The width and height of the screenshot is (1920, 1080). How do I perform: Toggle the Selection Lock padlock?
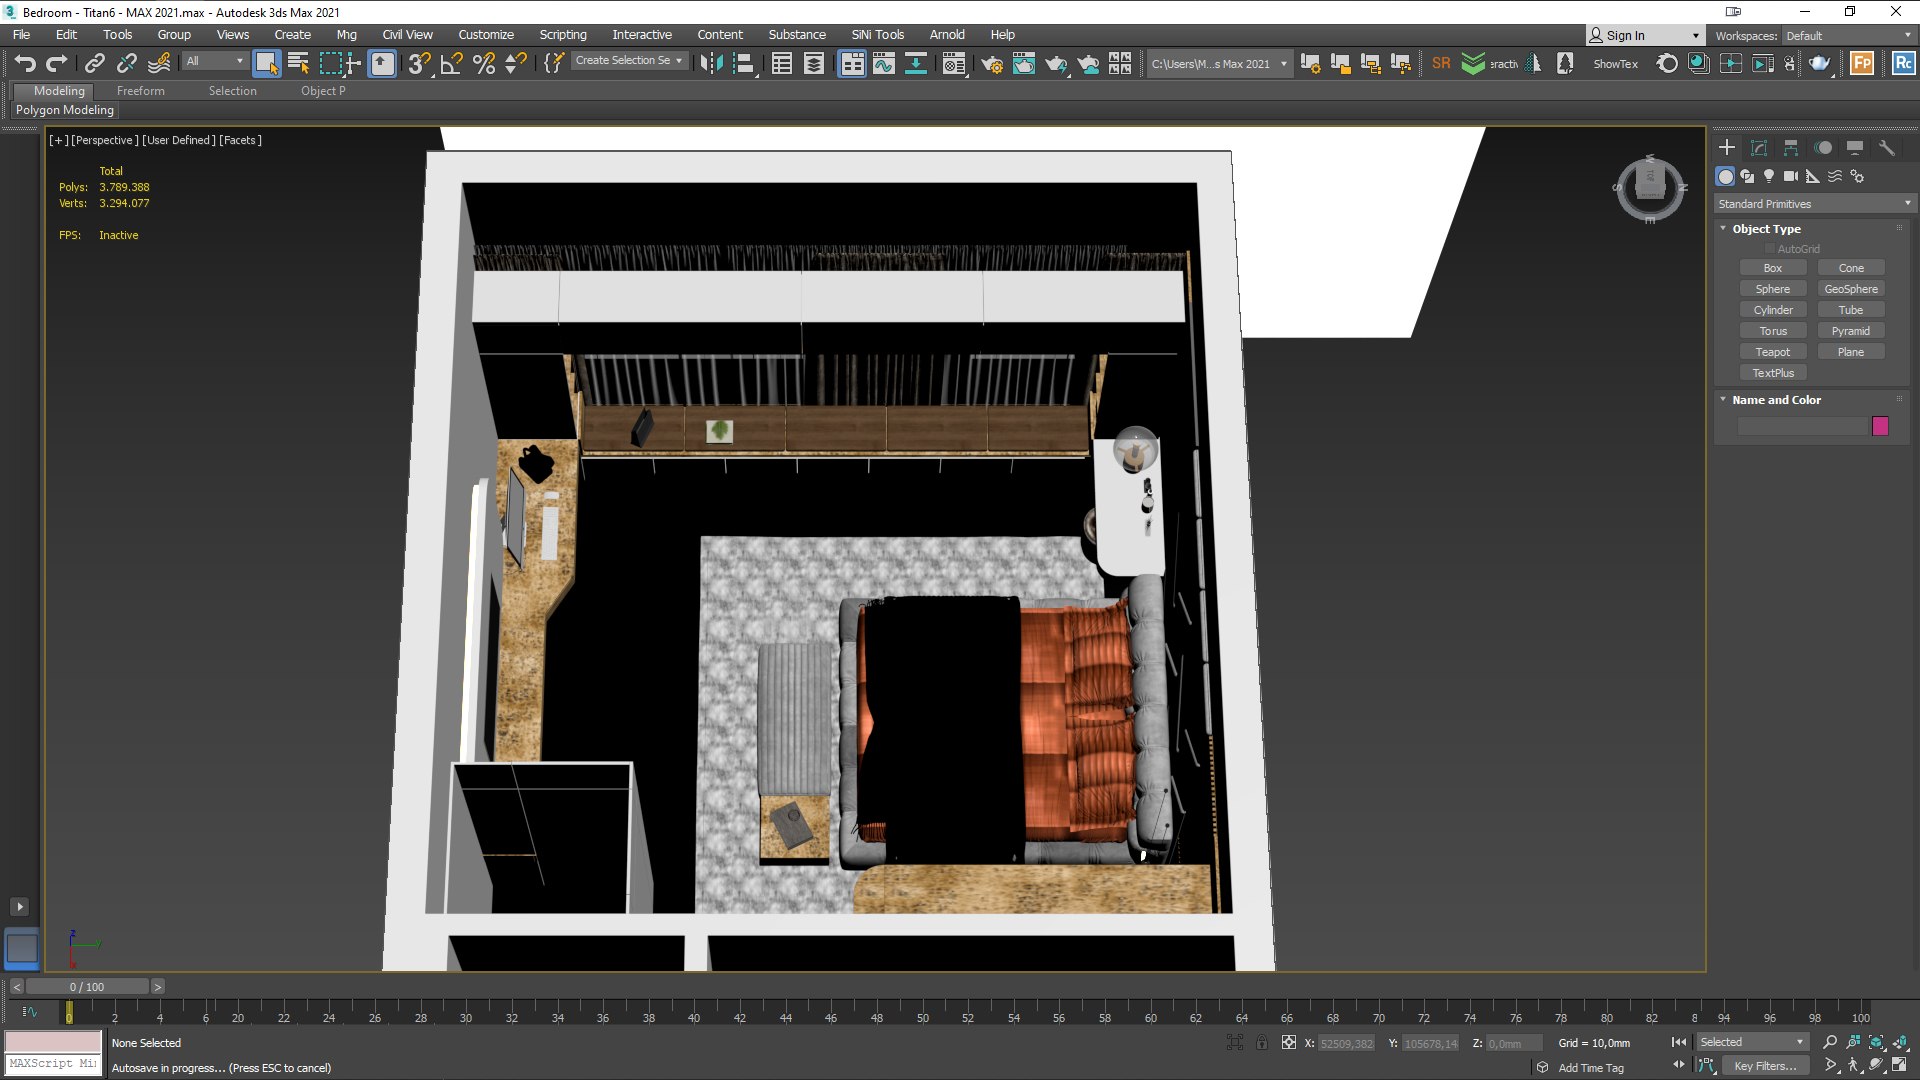tap(1262, 1042)
